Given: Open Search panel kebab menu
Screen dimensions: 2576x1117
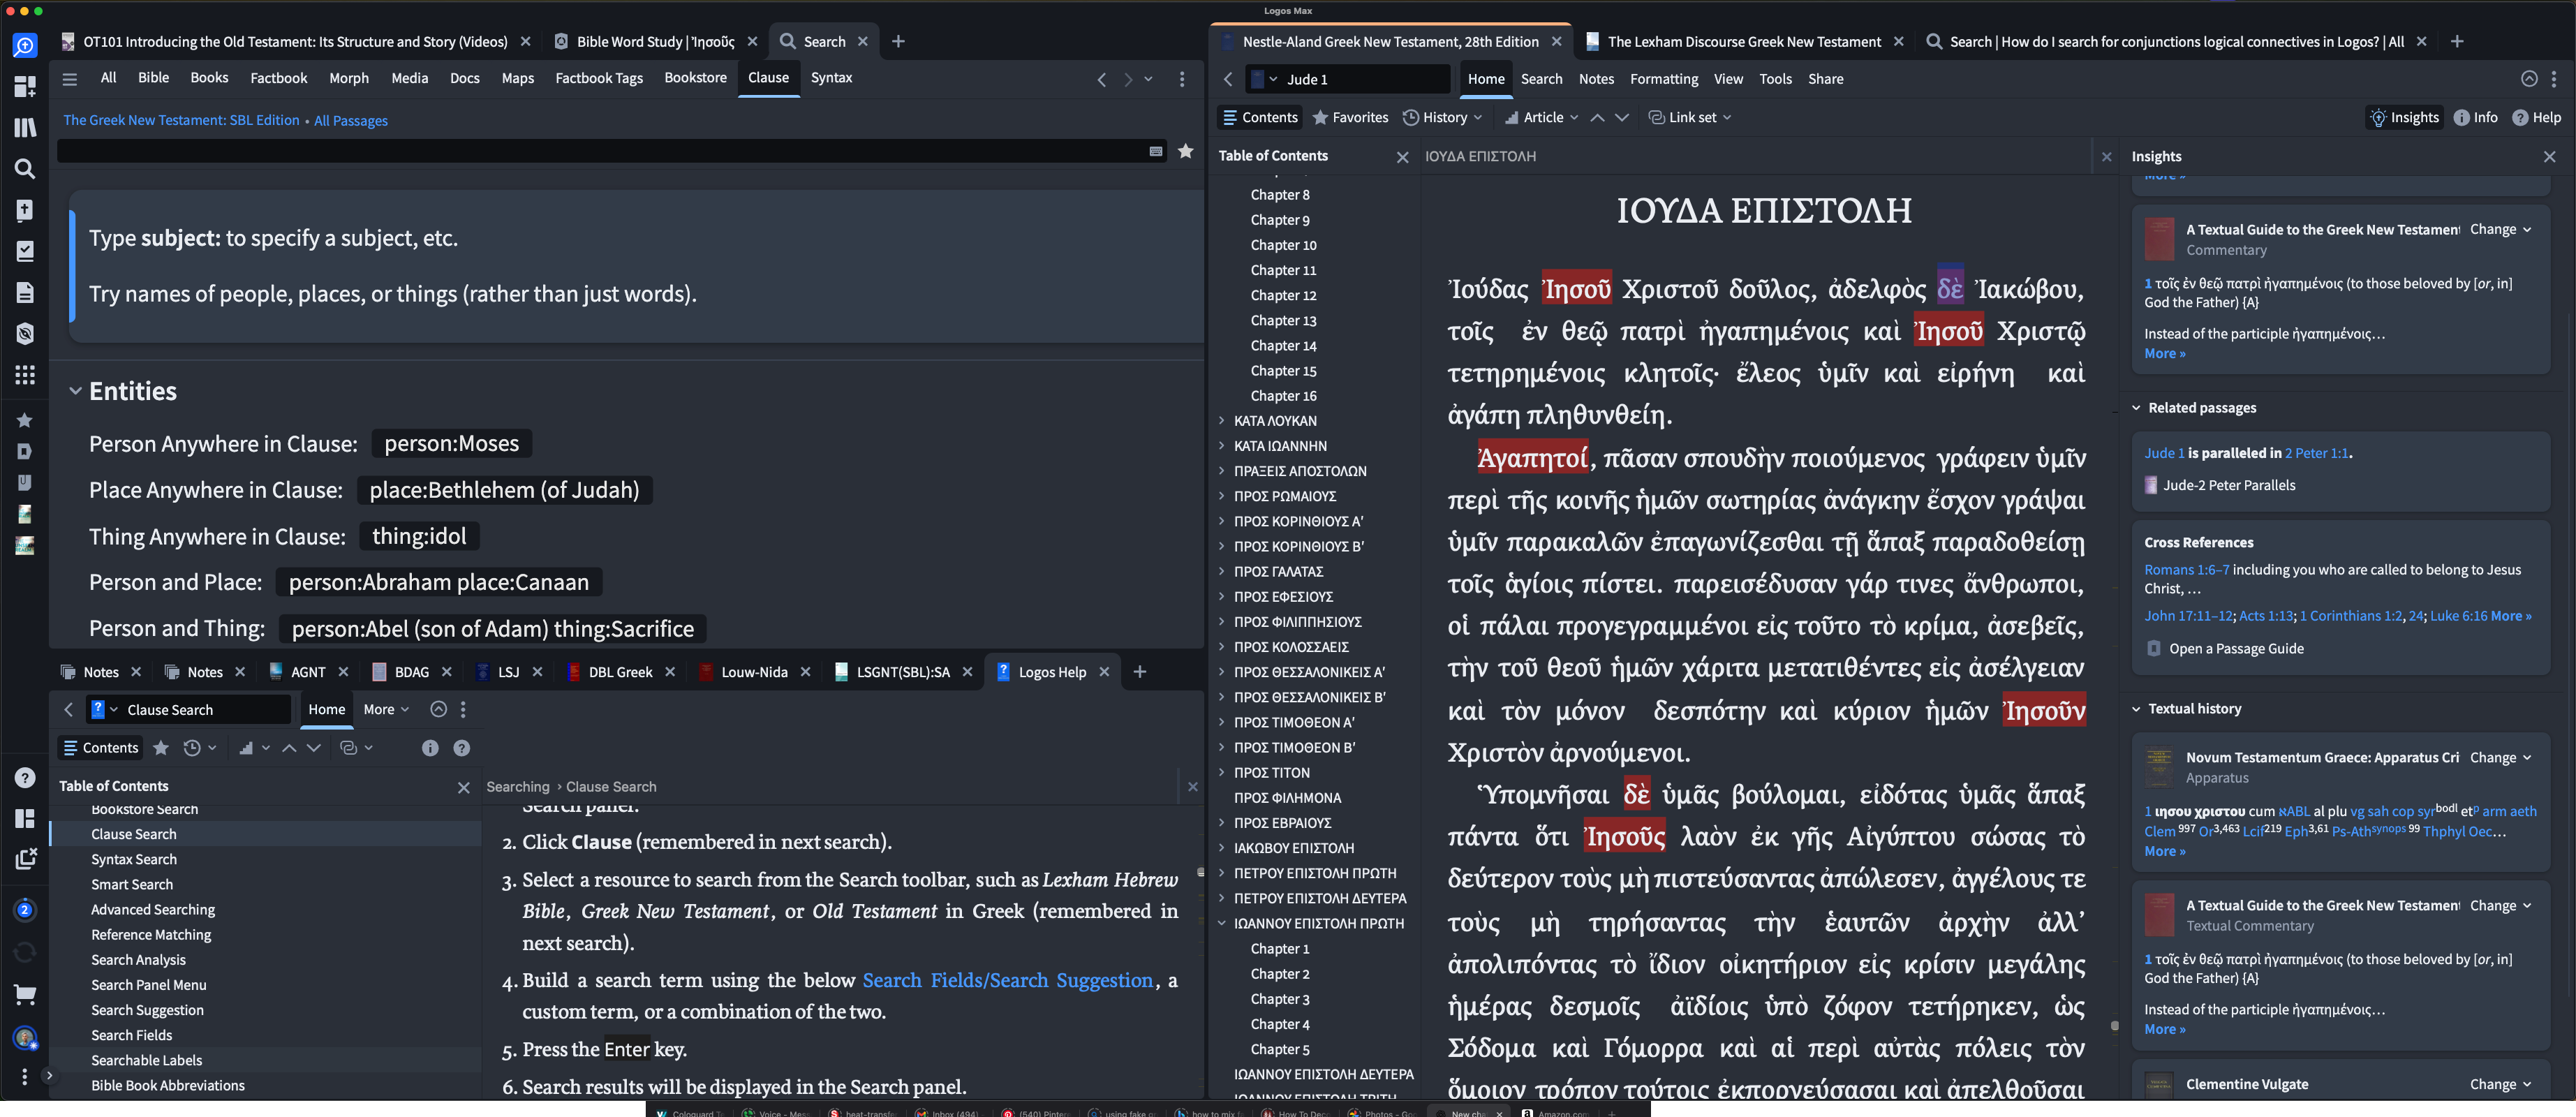Looking at the screenshot, I should tap(1182, 78).
